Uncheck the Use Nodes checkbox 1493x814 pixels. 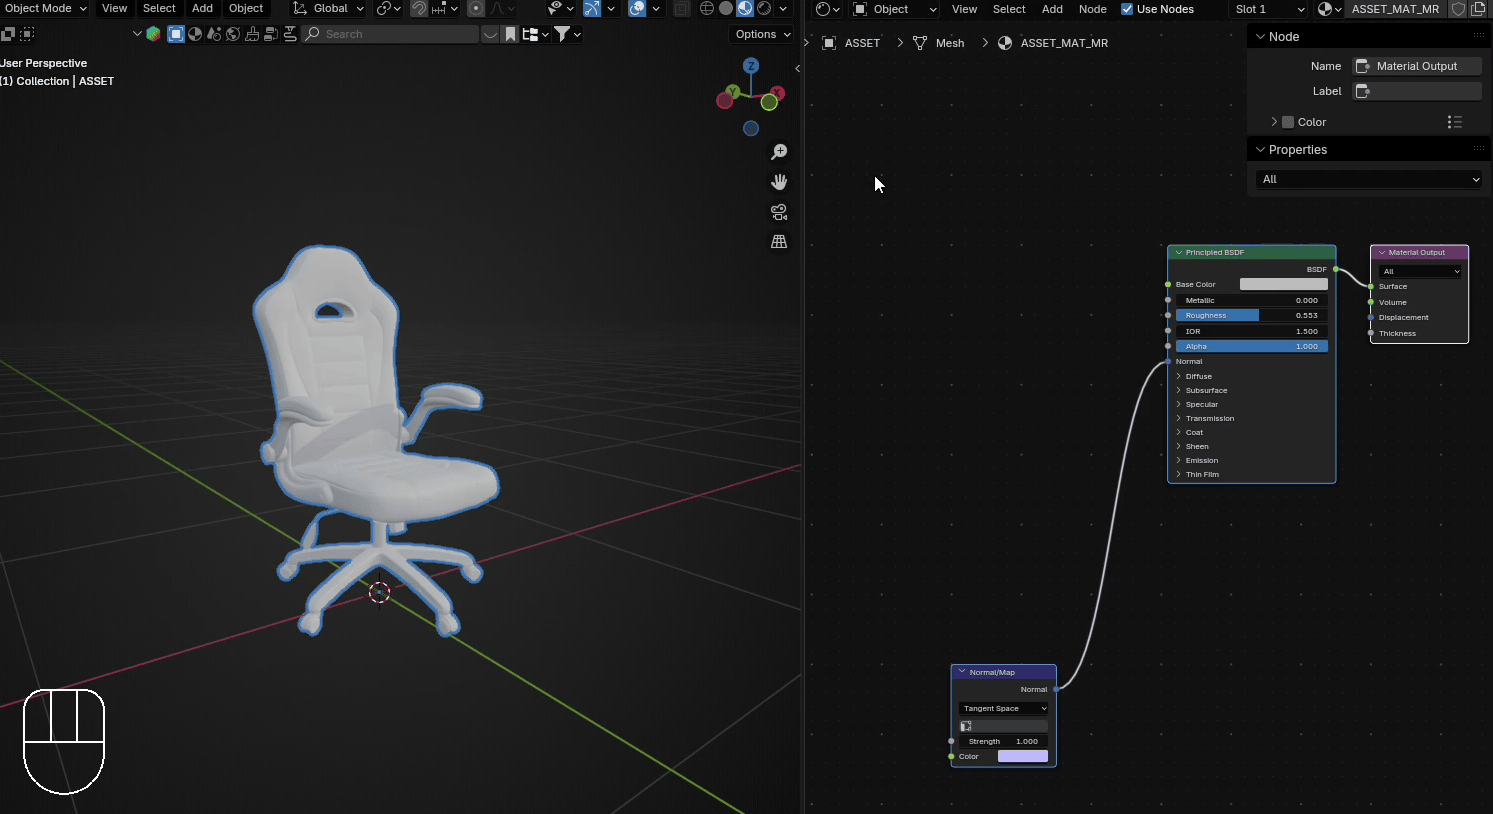pyautogui.click(x=1127, y=9)
